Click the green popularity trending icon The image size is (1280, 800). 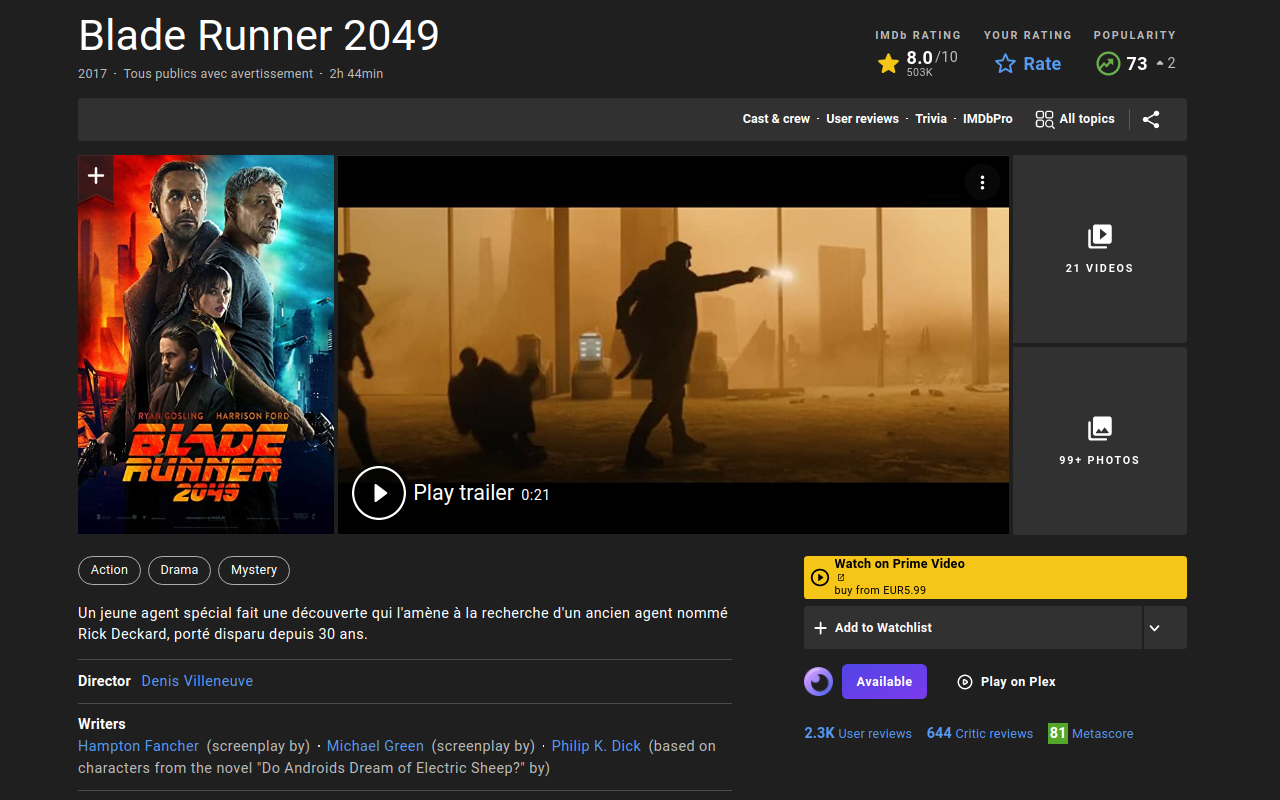click(x=1107, y=64)
